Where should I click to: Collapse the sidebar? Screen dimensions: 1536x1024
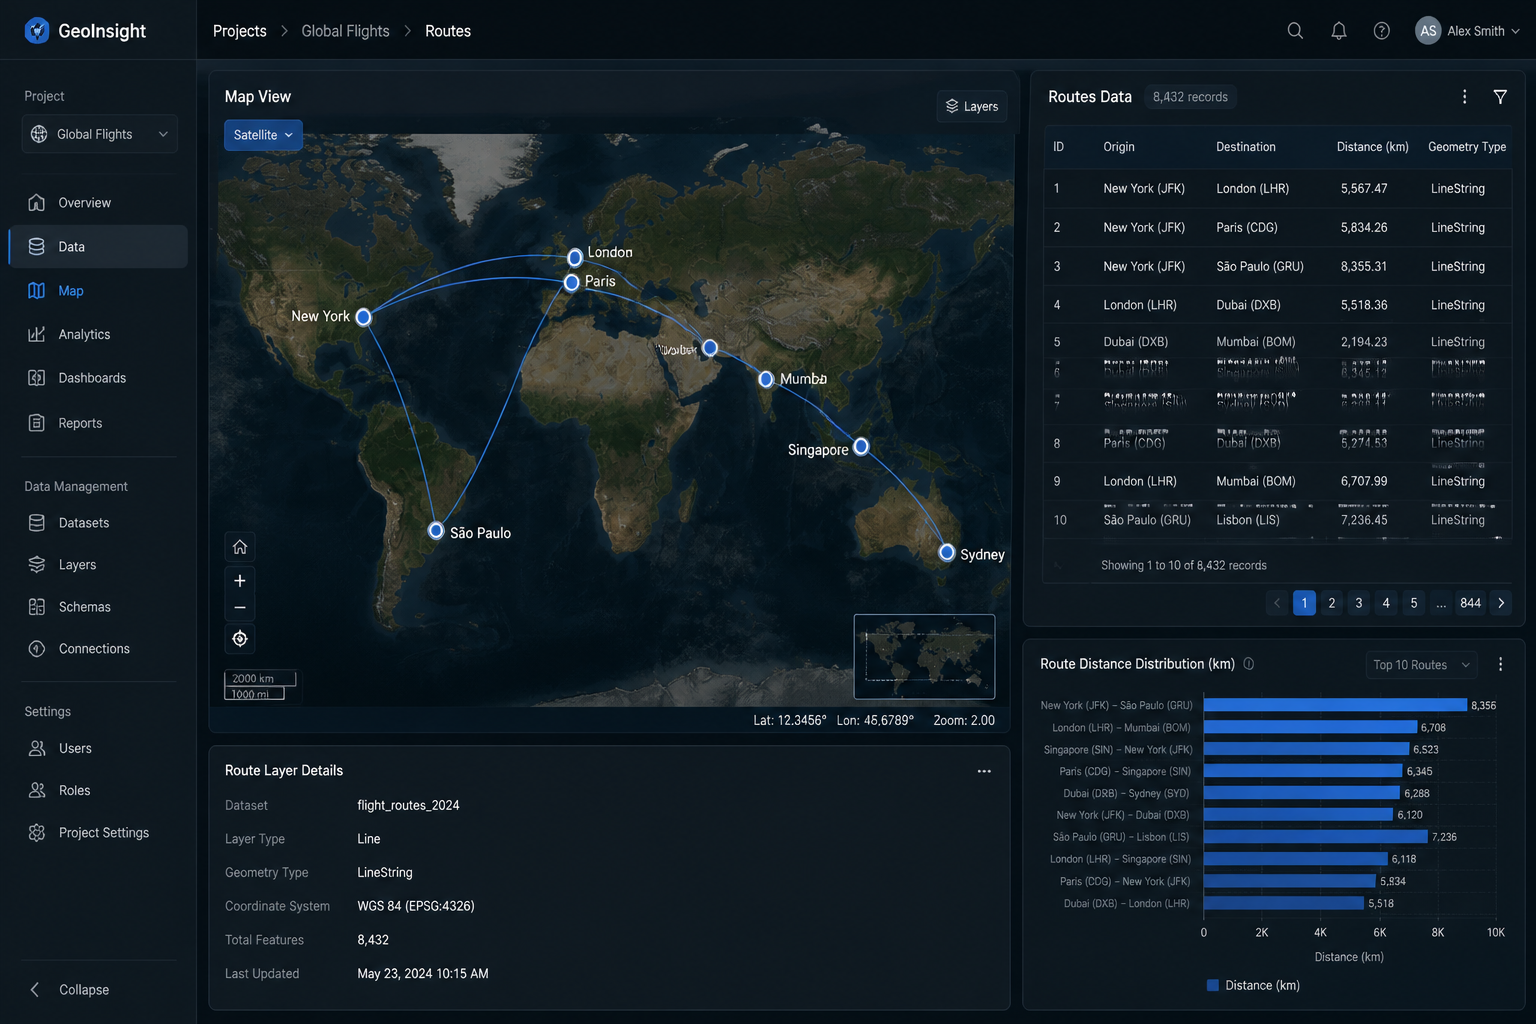click(70, 990)
